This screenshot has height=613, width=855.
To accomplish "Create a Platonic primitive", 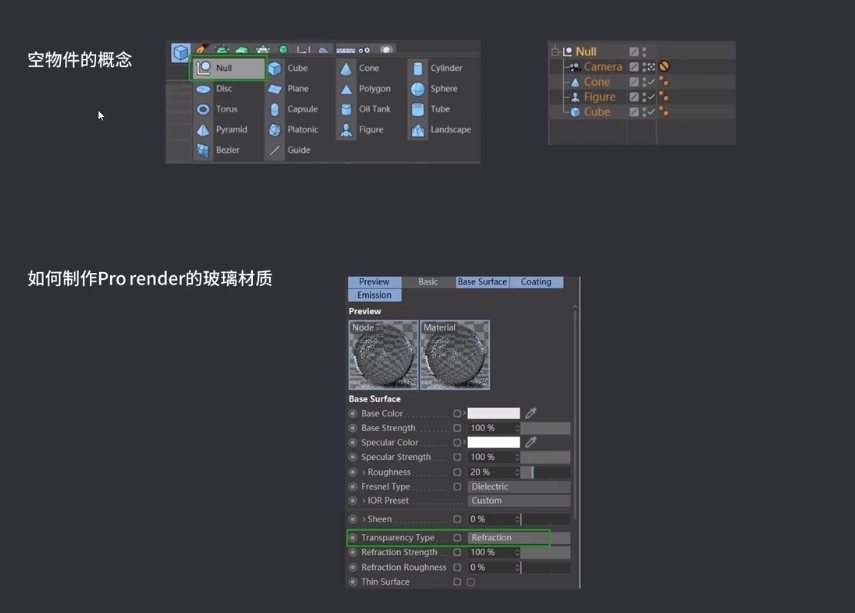I will tap(293, 130).
